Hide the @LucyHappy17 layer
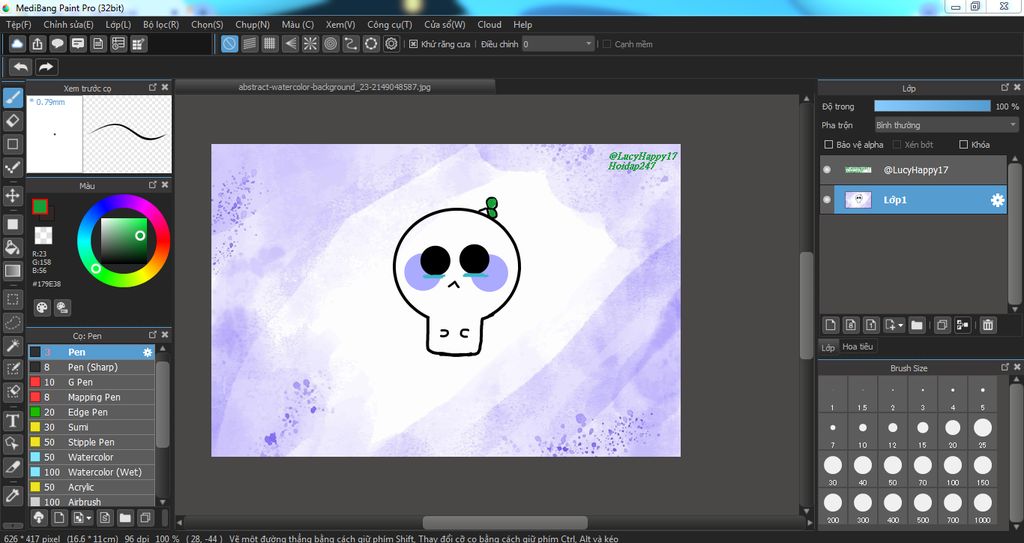Screen dimensions: 1024x543 click(827, 169)
